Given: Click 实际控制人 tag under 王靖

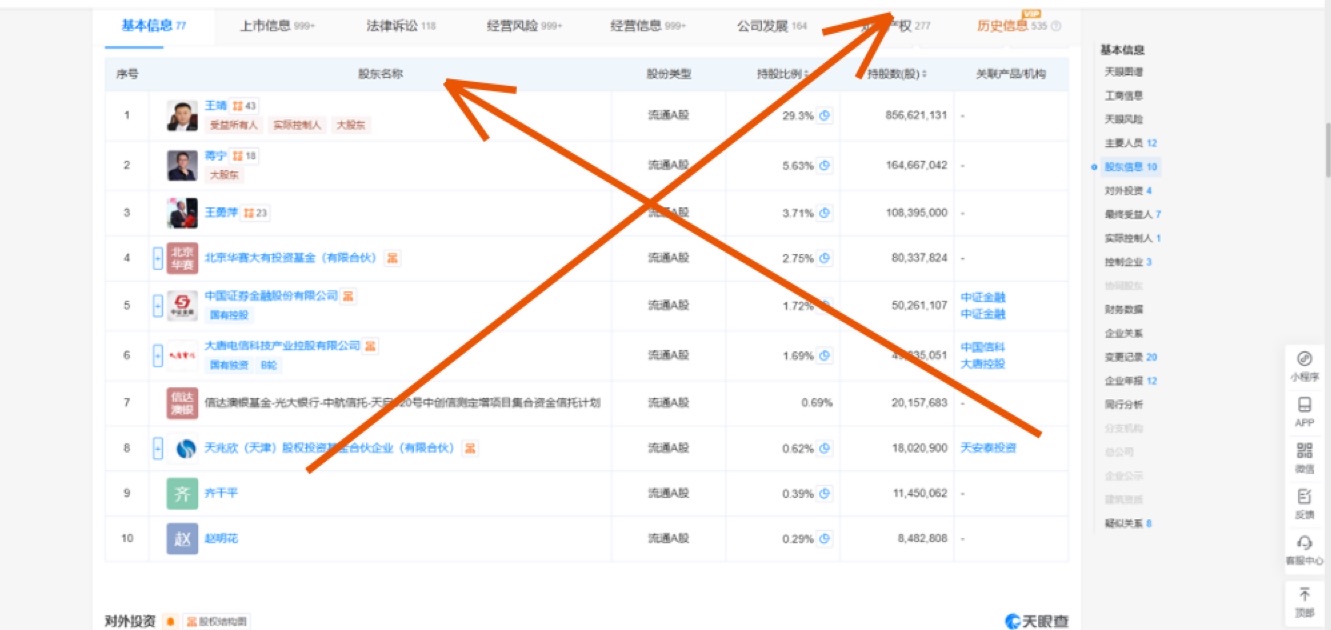Looking at the screenshot, I should (297, 126).
